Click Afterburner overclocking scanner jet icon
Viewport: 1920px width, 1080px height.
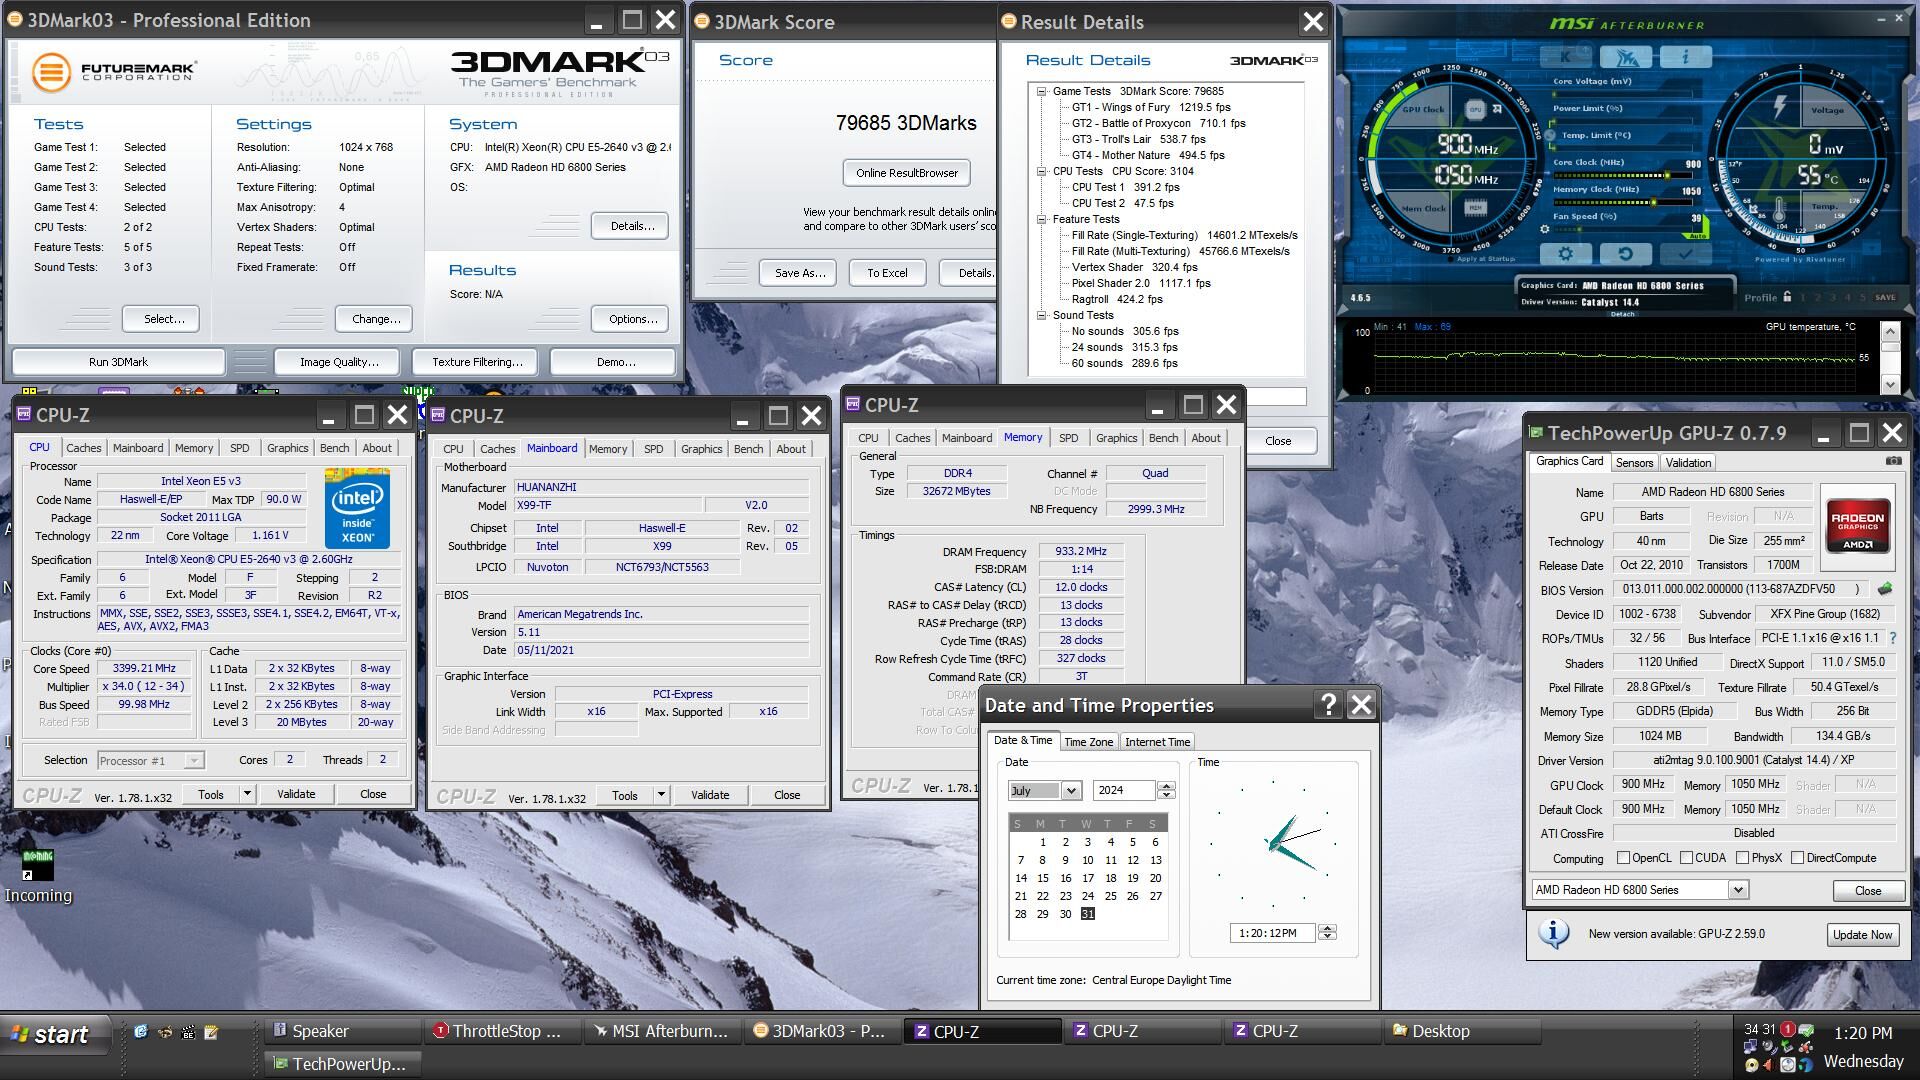[x=1627, y=57]
